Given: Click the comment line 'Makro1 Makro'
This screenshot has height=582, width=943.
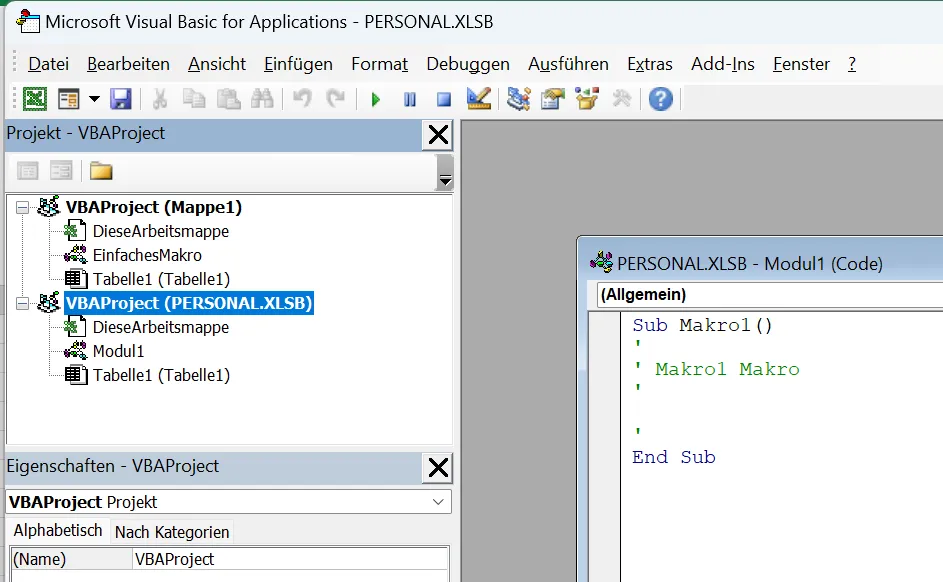Looking at the screenshot, I should 727,369.
